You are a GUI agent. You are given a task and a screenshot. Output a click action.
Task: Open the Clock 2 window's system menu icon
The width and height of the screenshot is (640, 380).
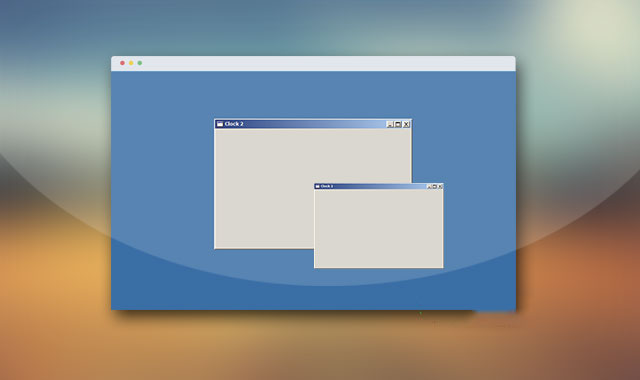[220, 124]
